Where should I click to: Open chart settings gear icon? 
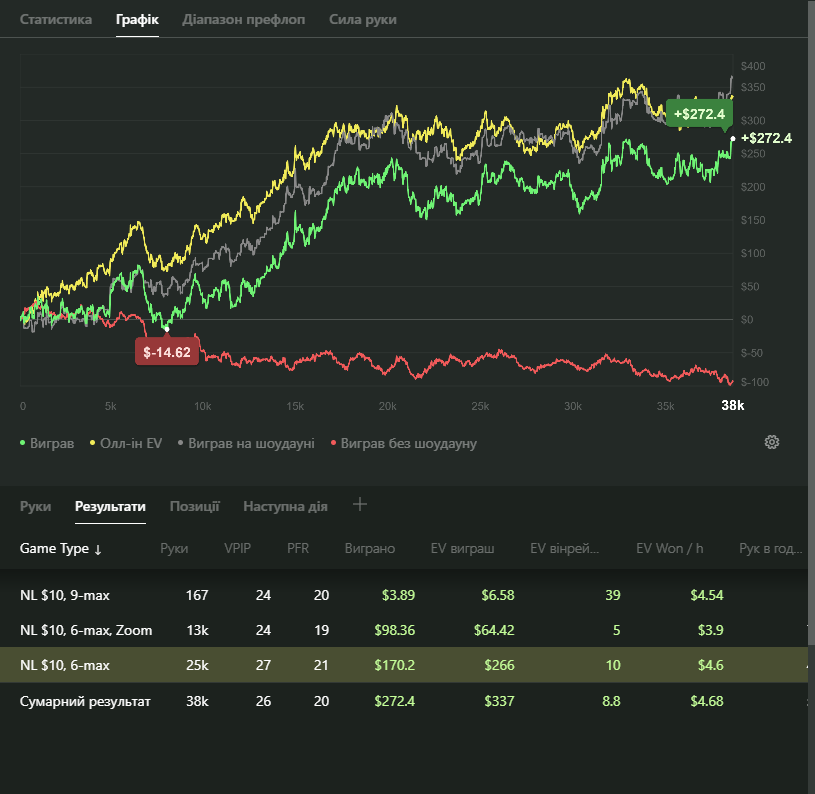pyautogui.click(x=771, y=442)
